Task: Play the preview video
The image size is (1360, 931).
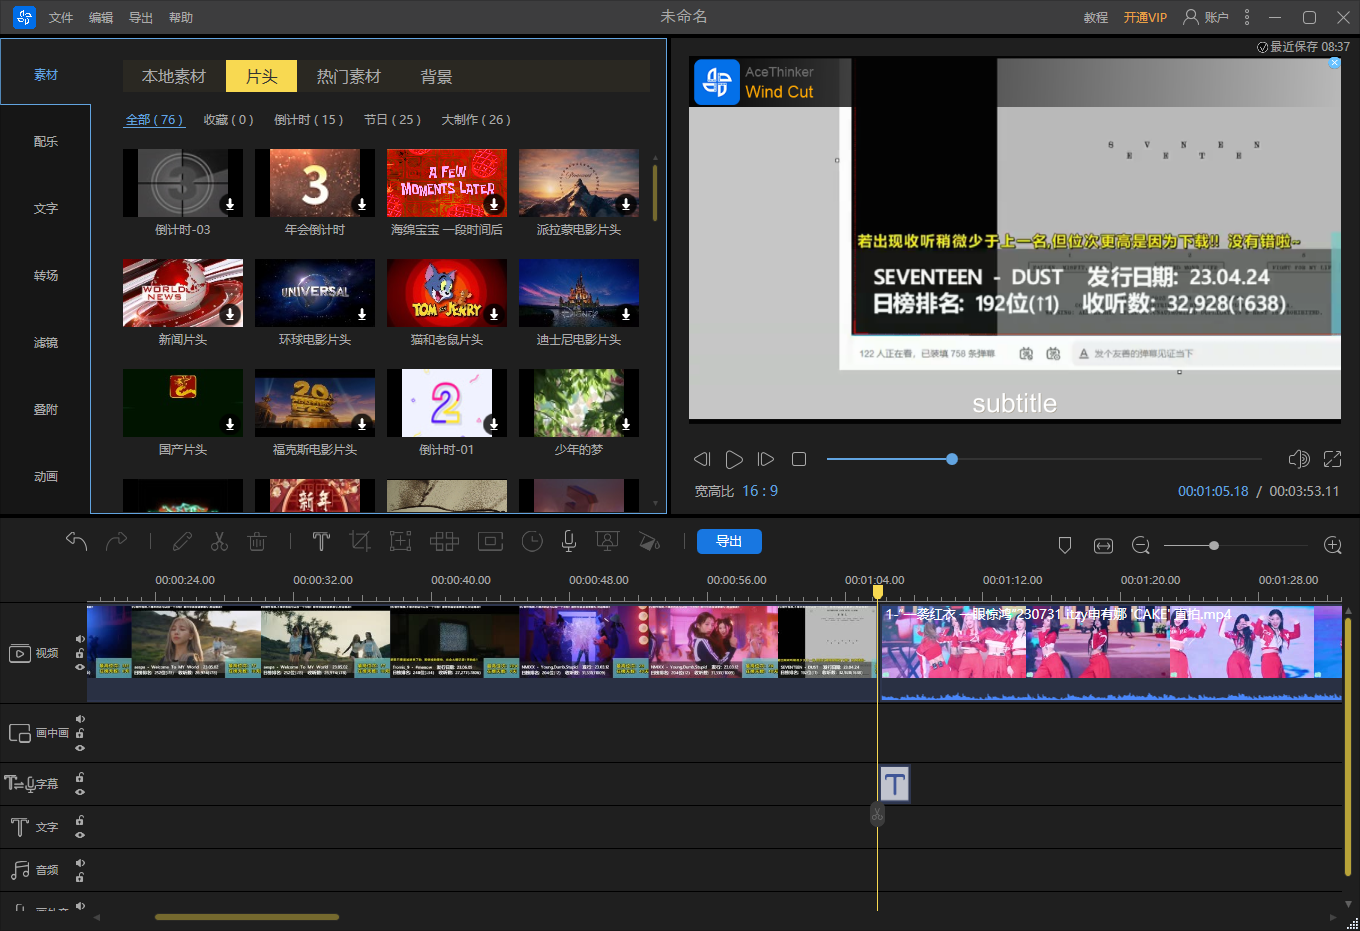Action: click(734, 459)
